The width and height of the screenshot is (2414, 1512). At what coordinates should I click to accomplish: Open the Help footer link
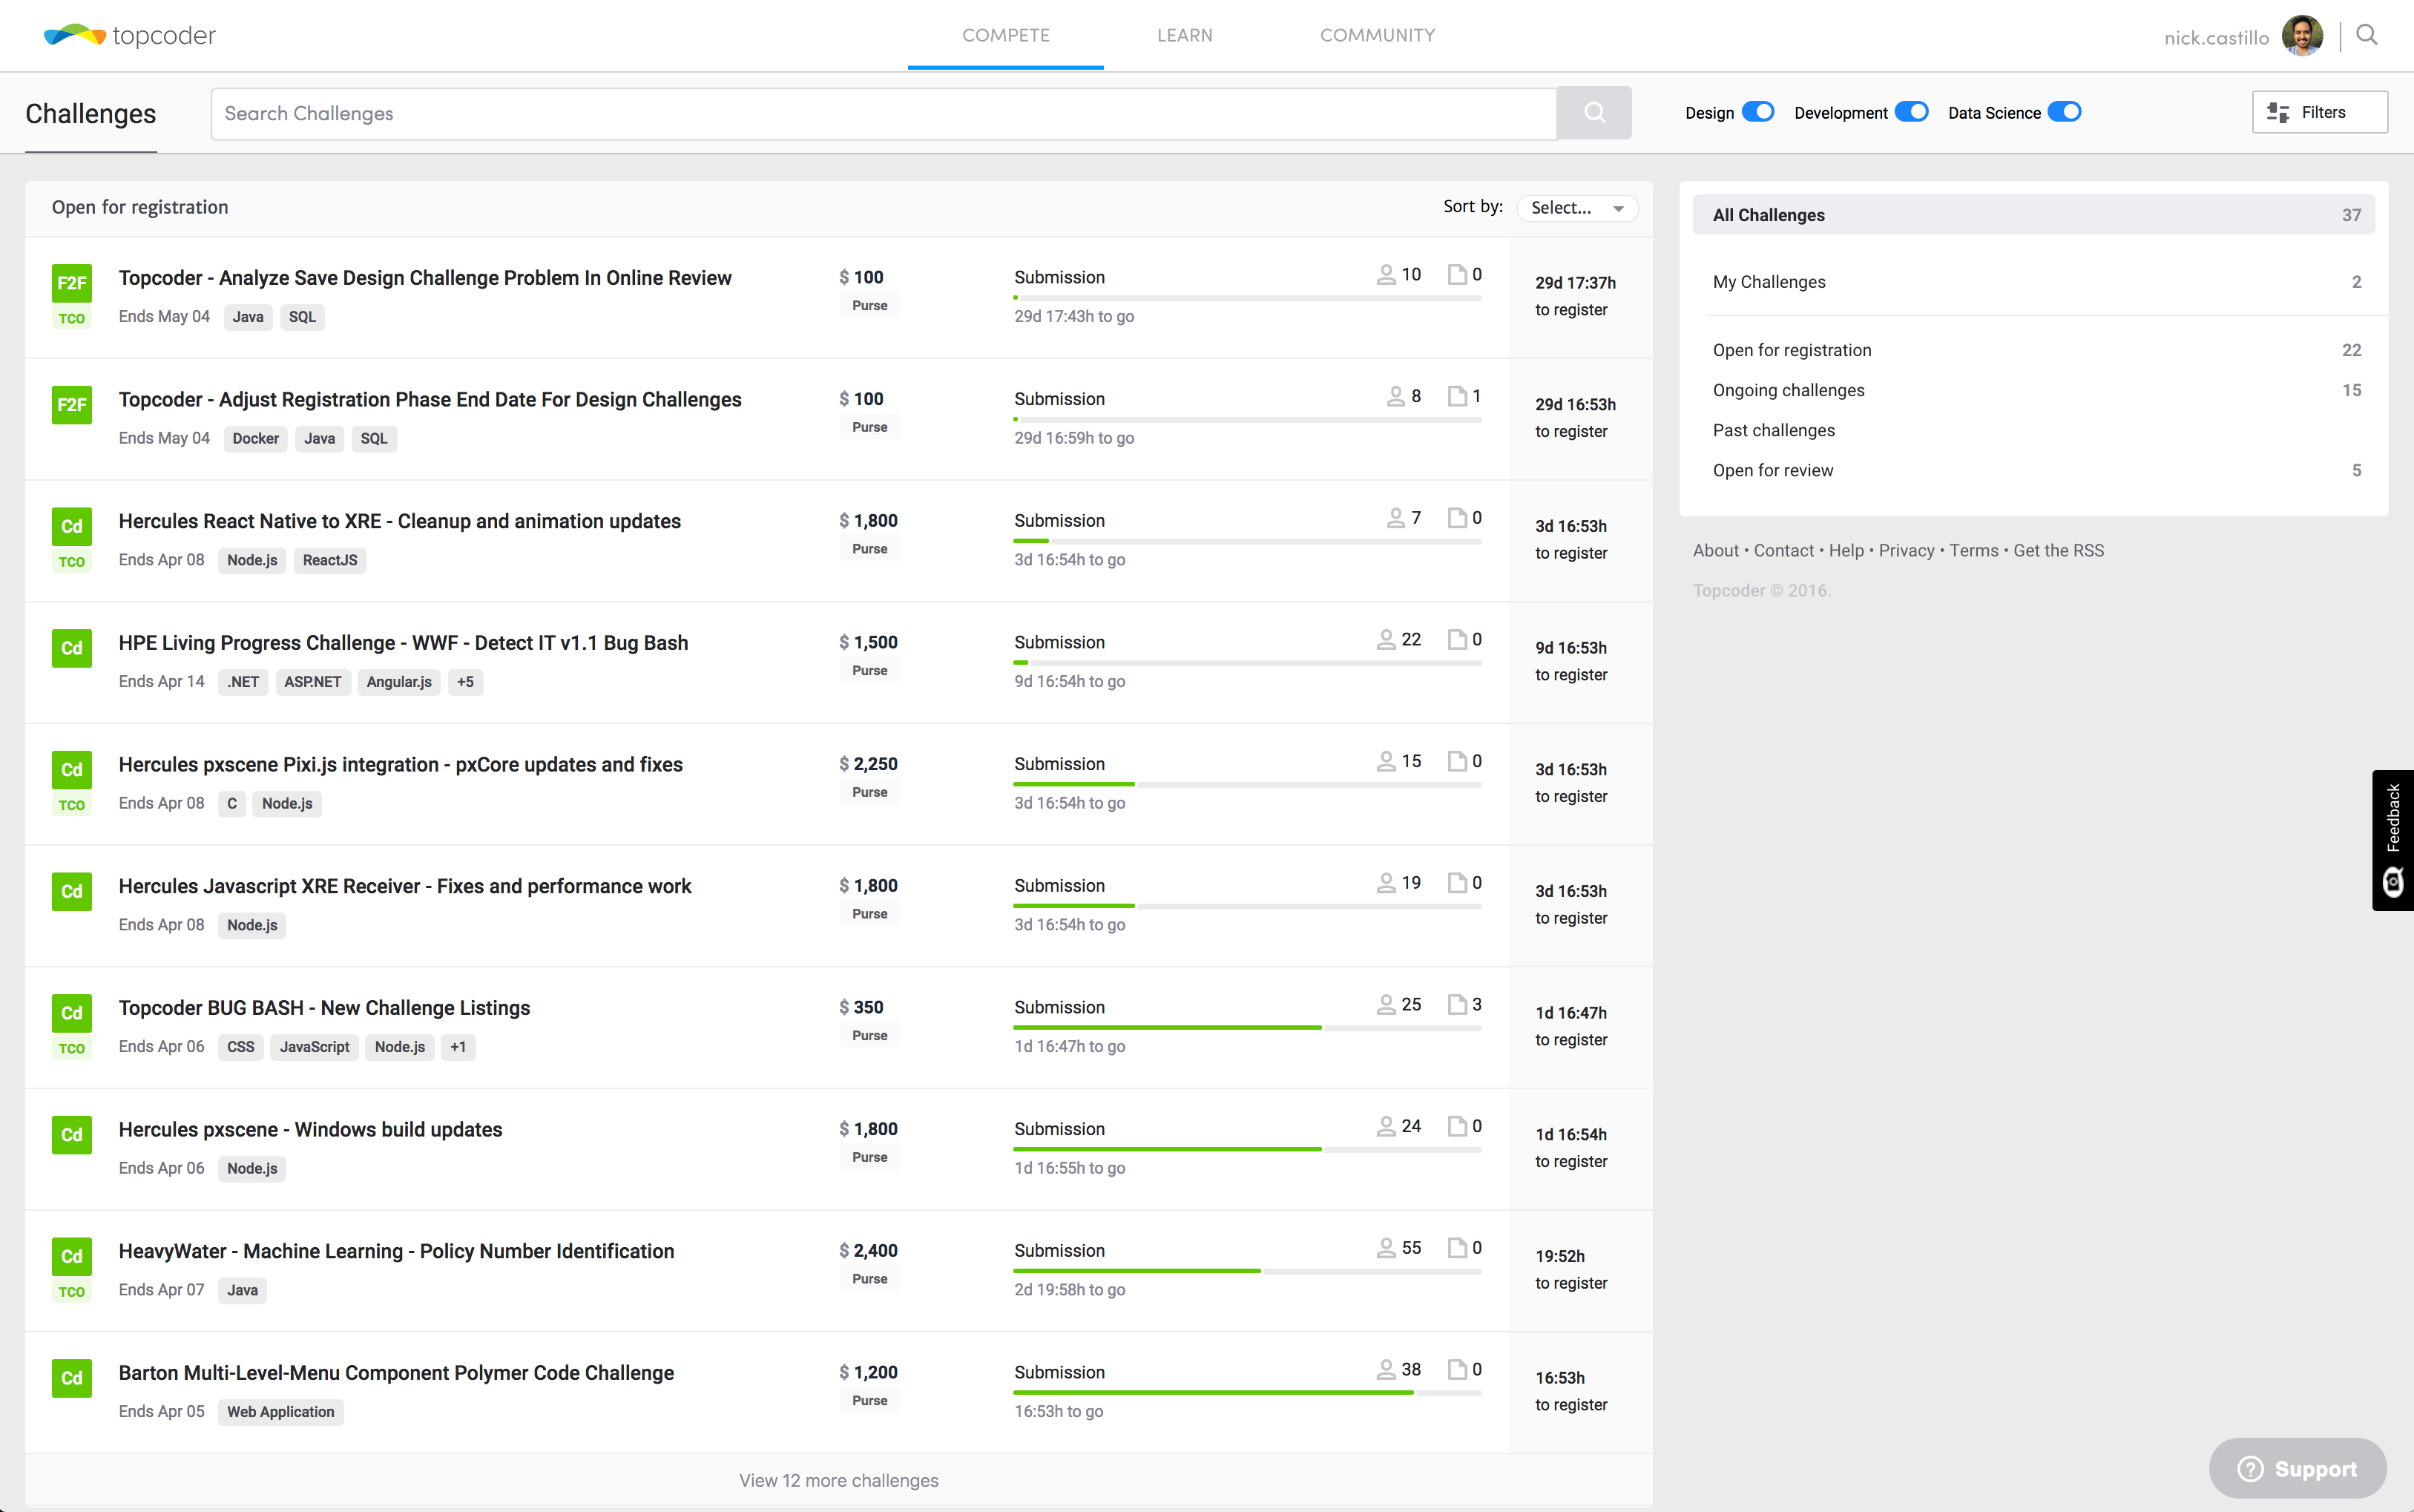pyautogui.click(x=1846, y=550)
